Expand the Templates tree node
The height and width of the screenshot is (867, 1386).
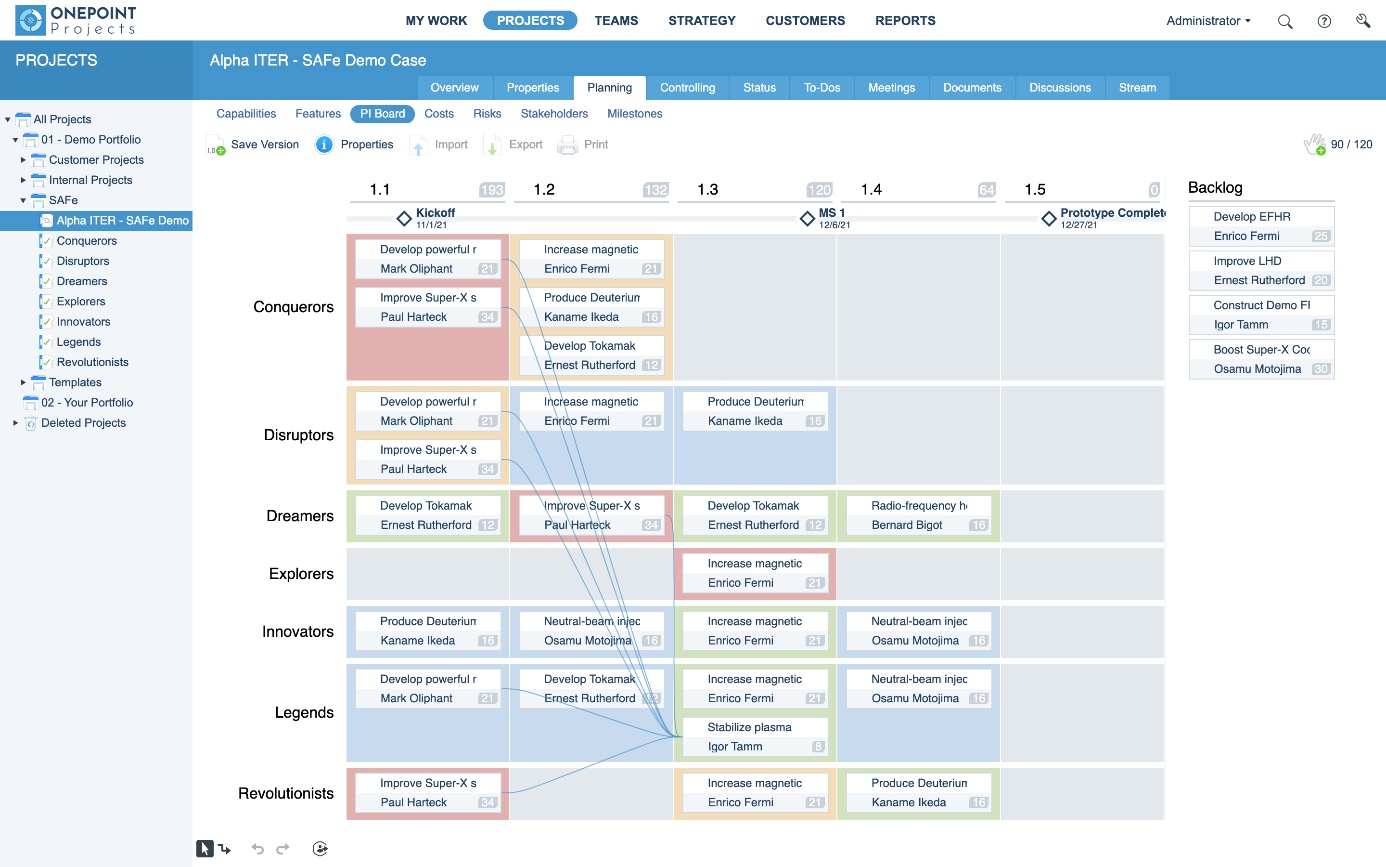coord(24,383)
